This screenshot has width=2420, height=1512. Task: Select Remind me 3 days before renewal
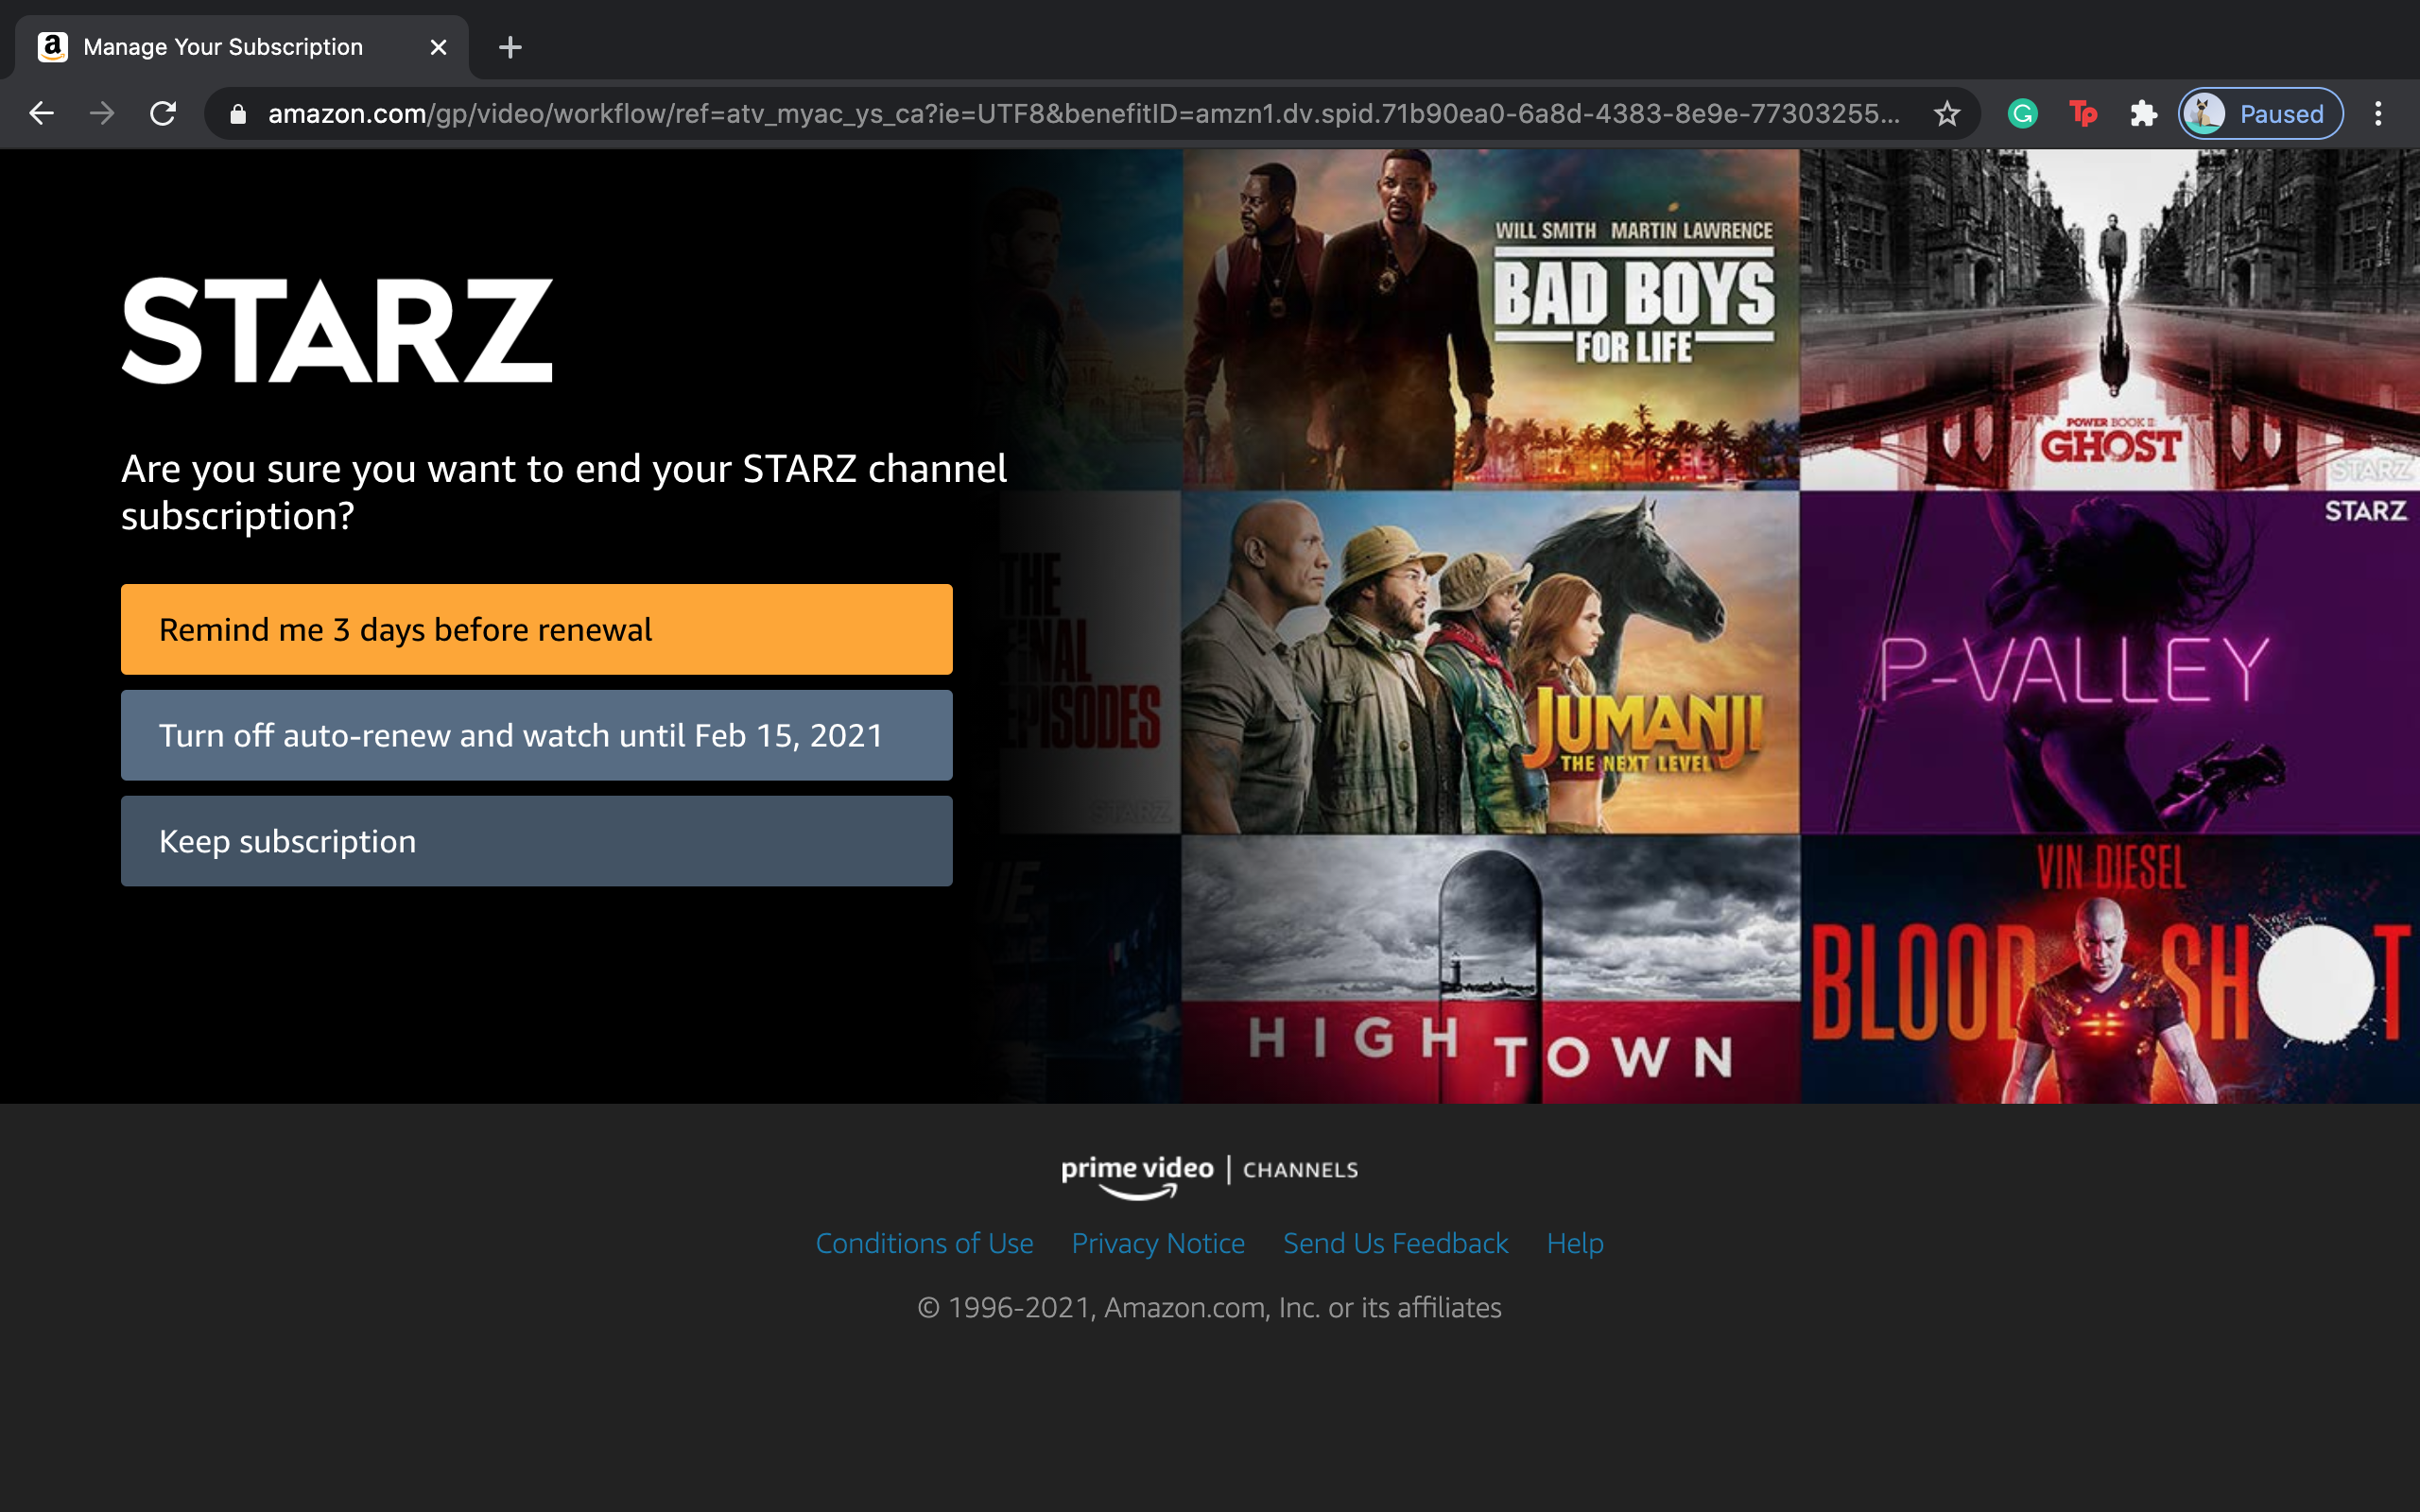click(537, 628)
